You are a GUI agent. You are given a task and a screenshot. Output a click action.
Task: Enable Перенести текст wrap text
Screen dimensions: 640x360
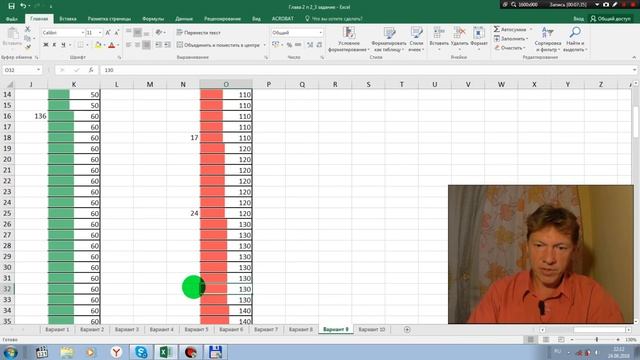point(199,32)
